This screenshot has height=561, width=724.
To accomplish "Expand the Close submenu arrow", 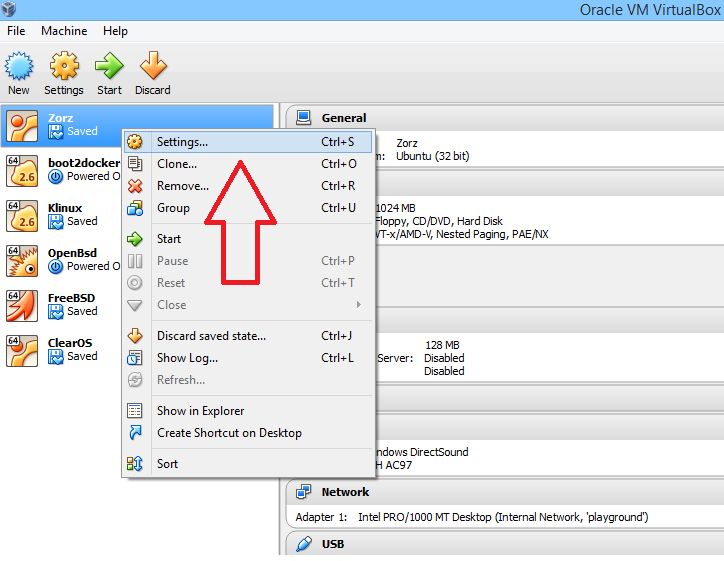I will [359, 305].
